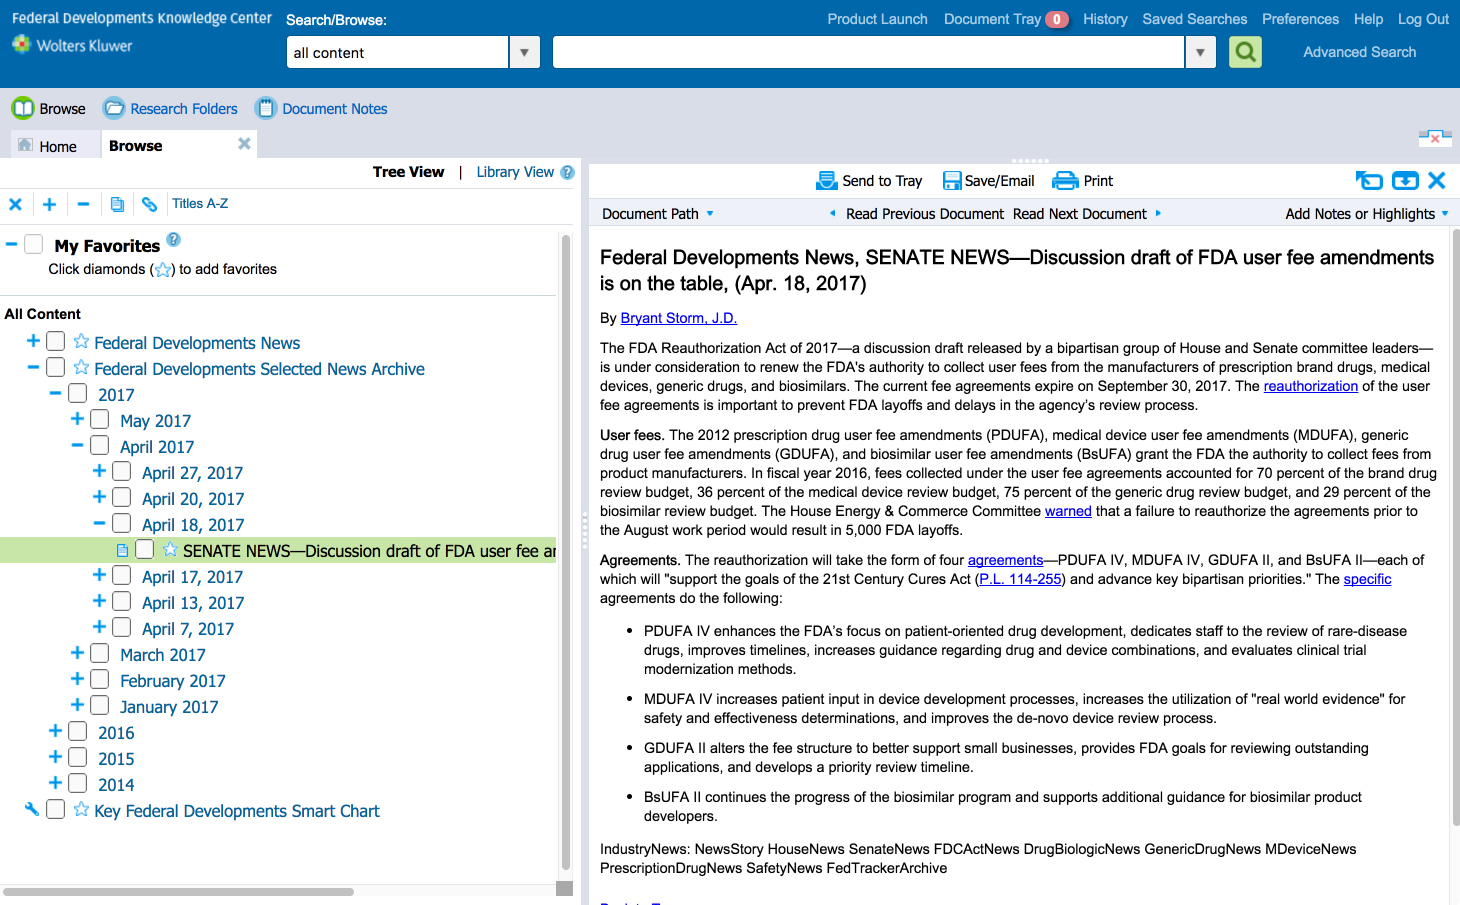Open Saved Searches menu item
The height and width of the screenshot is (905, 1460).
[x=1195, y=19]
